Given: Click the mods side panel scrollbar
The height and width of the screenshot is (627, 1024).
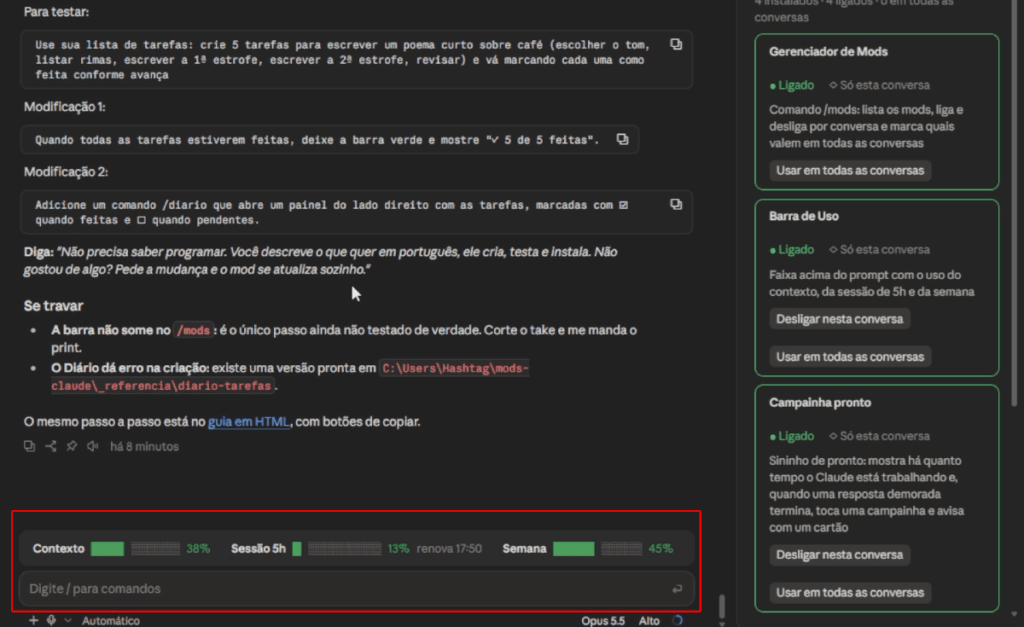Looking at the screenshot, I should coord(1014,202).
